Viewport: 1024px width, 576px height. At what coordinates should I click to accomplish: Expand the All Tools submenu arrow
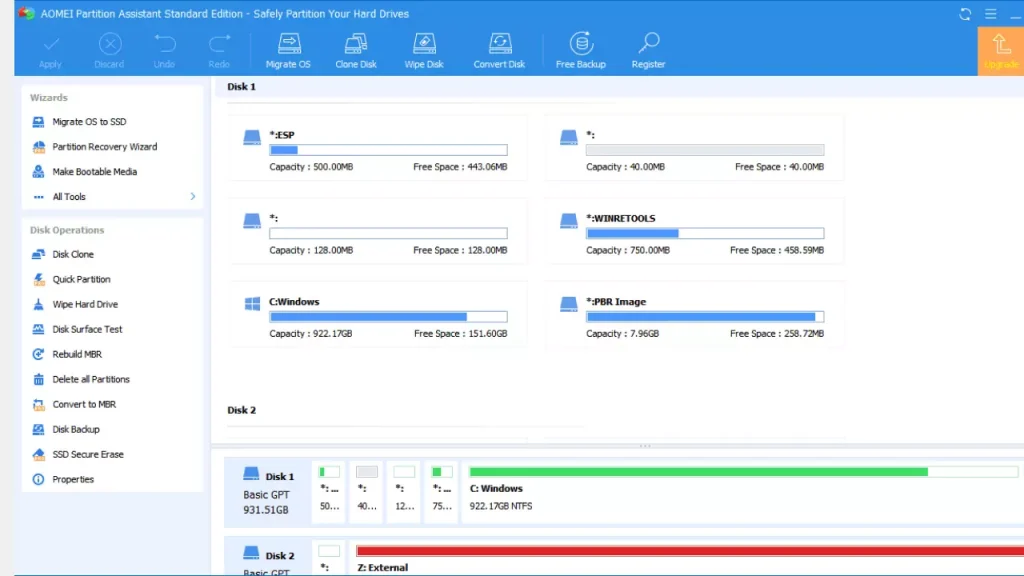193,197
